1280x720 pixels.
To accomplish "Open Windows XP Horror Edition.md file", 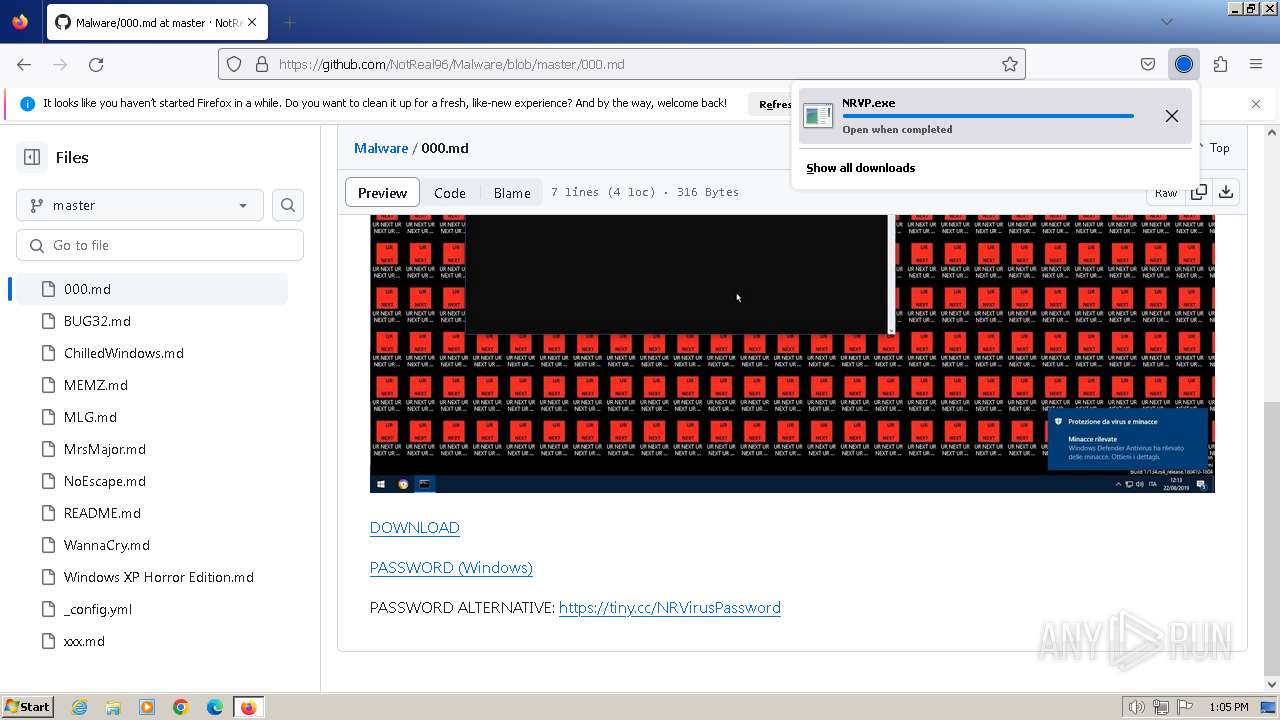I will [159, 577].
